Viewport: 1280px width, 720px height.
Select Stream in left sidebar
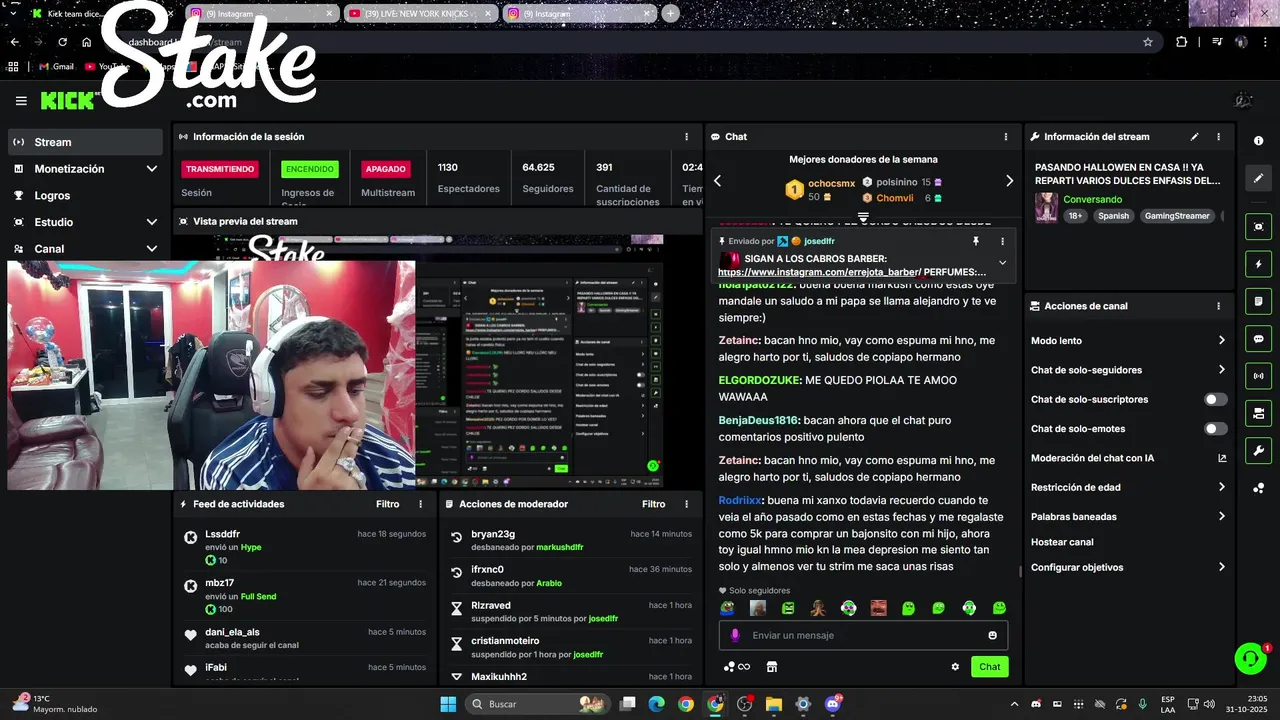(x=85, y=142)
